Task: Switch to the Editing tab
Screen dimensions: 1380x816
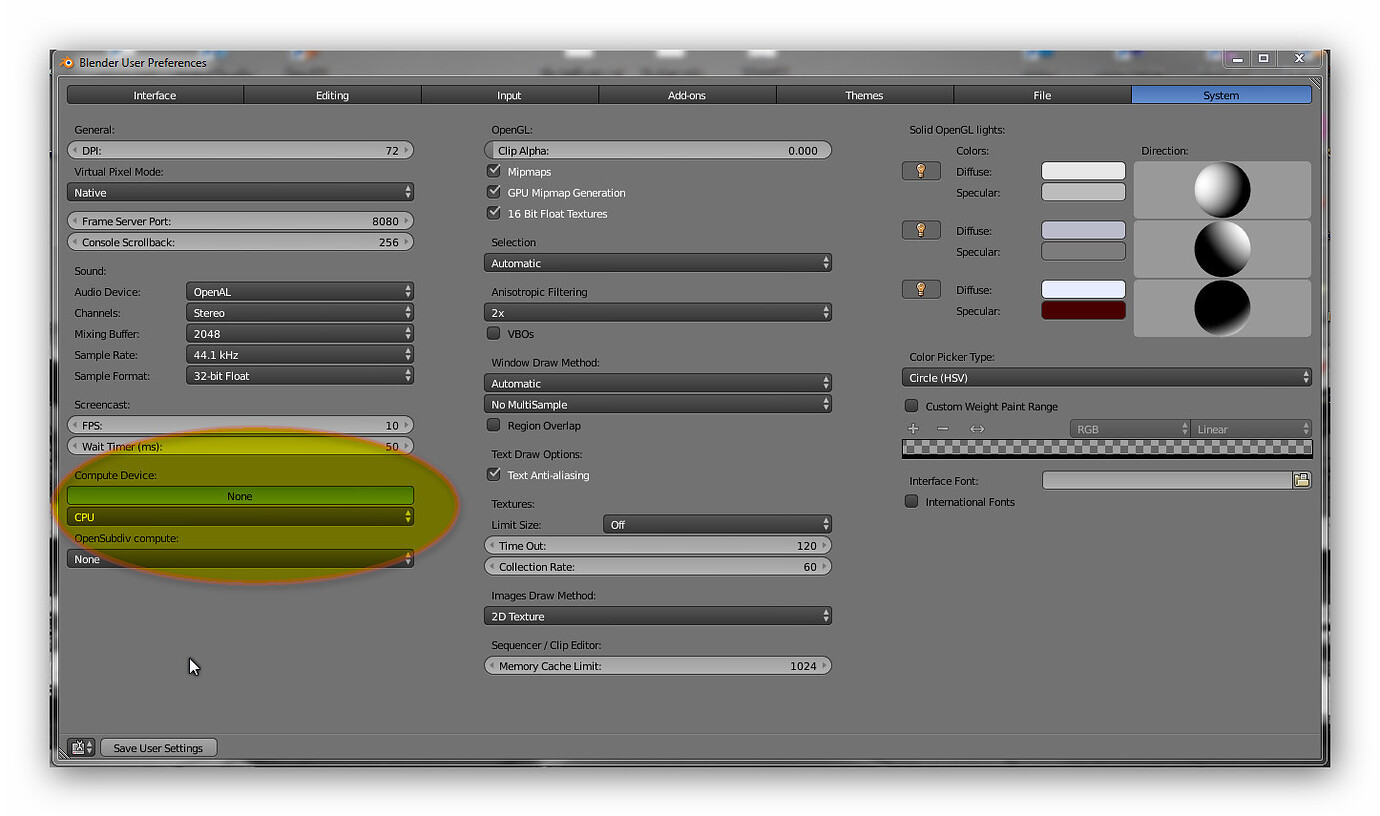Action: (332, 95)
